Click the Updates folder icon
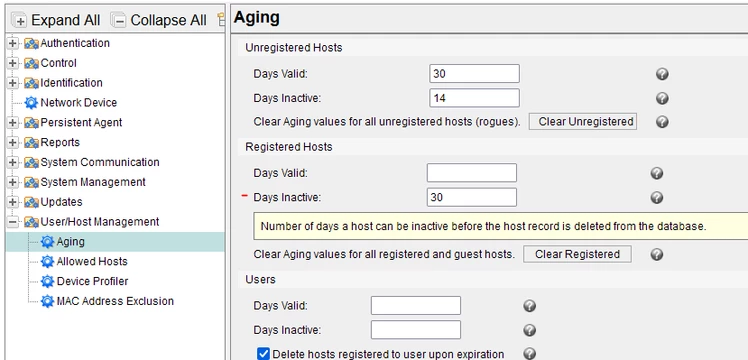 pyautogui.click(x=31, y=202)
